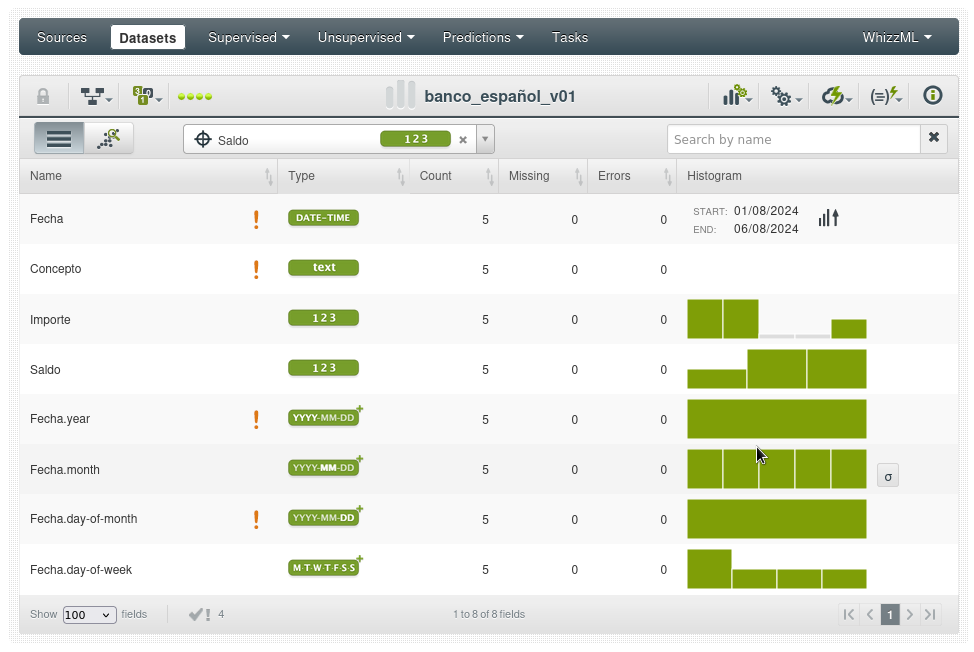Expand the objective field dropdown arrow
The width and height of the screenshot is (974, 652).
[x=486, y=140]
